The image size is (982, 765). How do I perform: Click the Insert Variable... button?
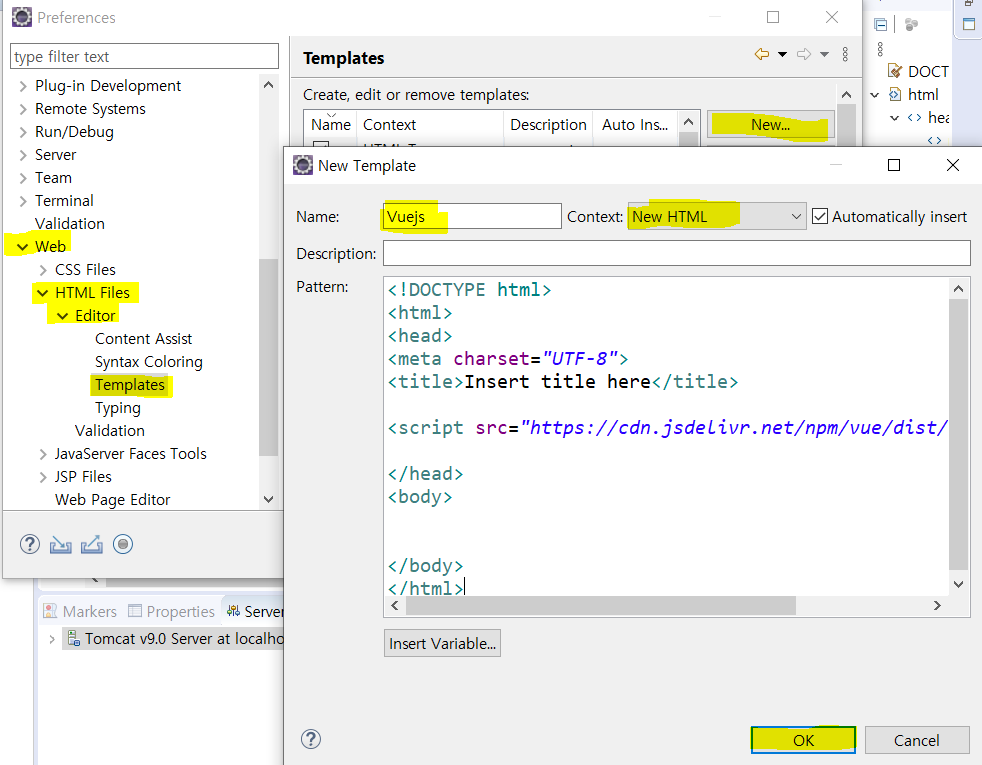442,644
